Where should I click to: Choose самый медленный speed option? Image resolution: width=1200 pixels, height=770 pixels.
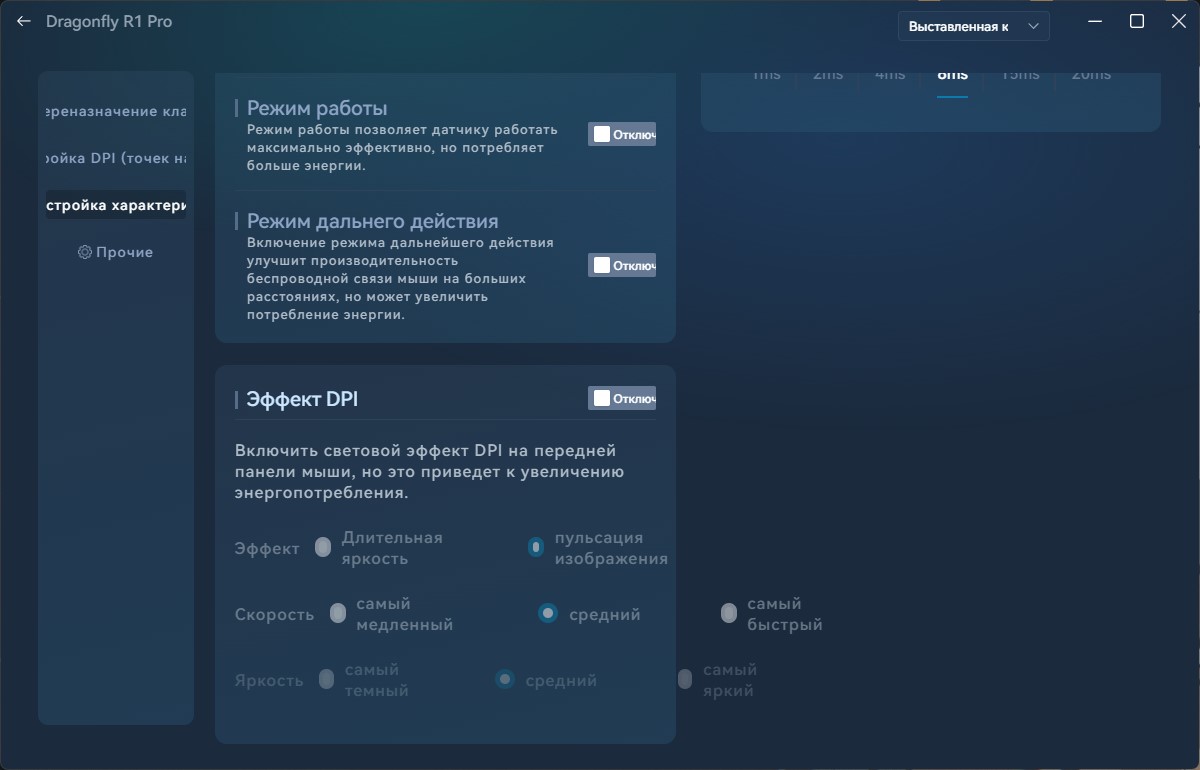pyautogui.click(x=338, y=613)
